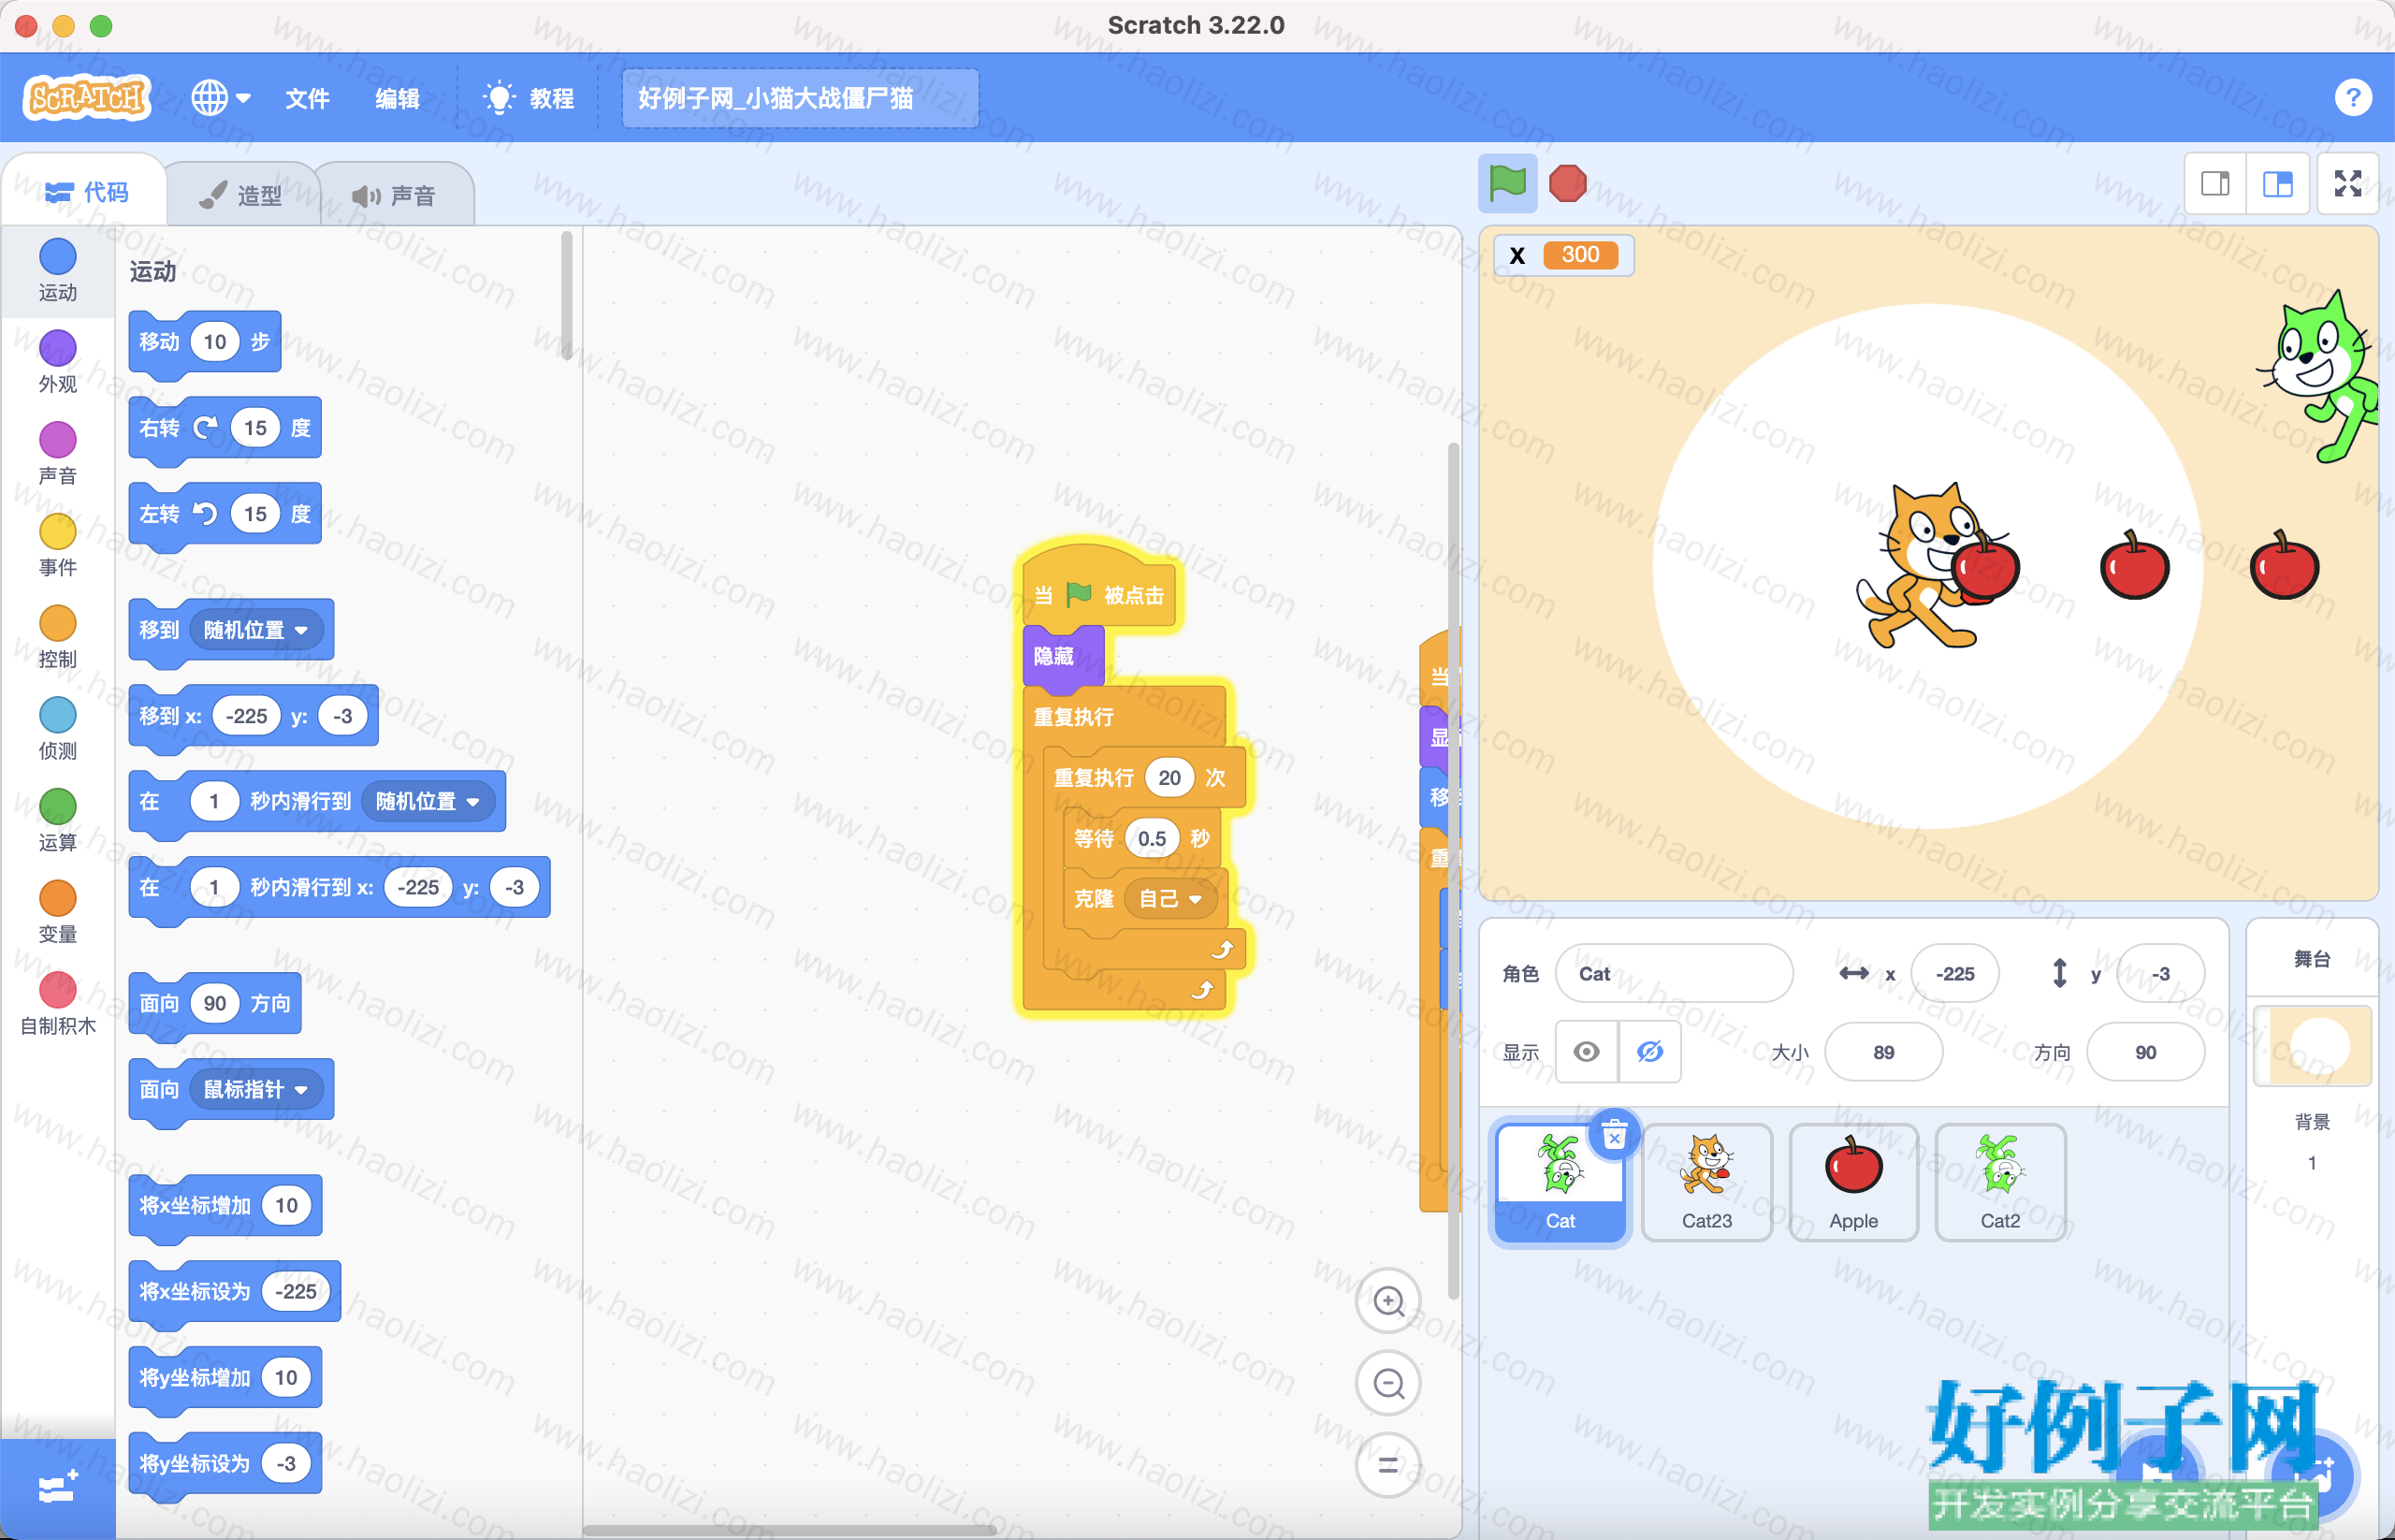Select the 事件 events category
Screen dimensions: 2395x1540
pos(58,546)
